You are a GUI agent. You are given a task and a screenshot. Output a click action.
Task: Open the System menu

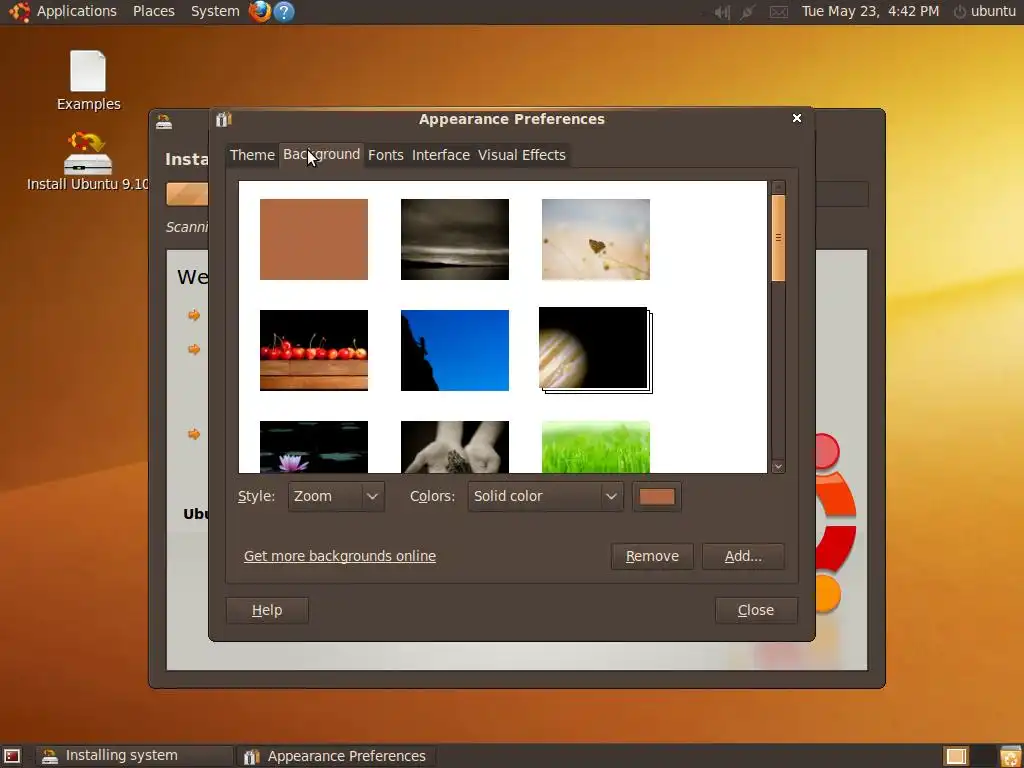(x=215, y=11)
